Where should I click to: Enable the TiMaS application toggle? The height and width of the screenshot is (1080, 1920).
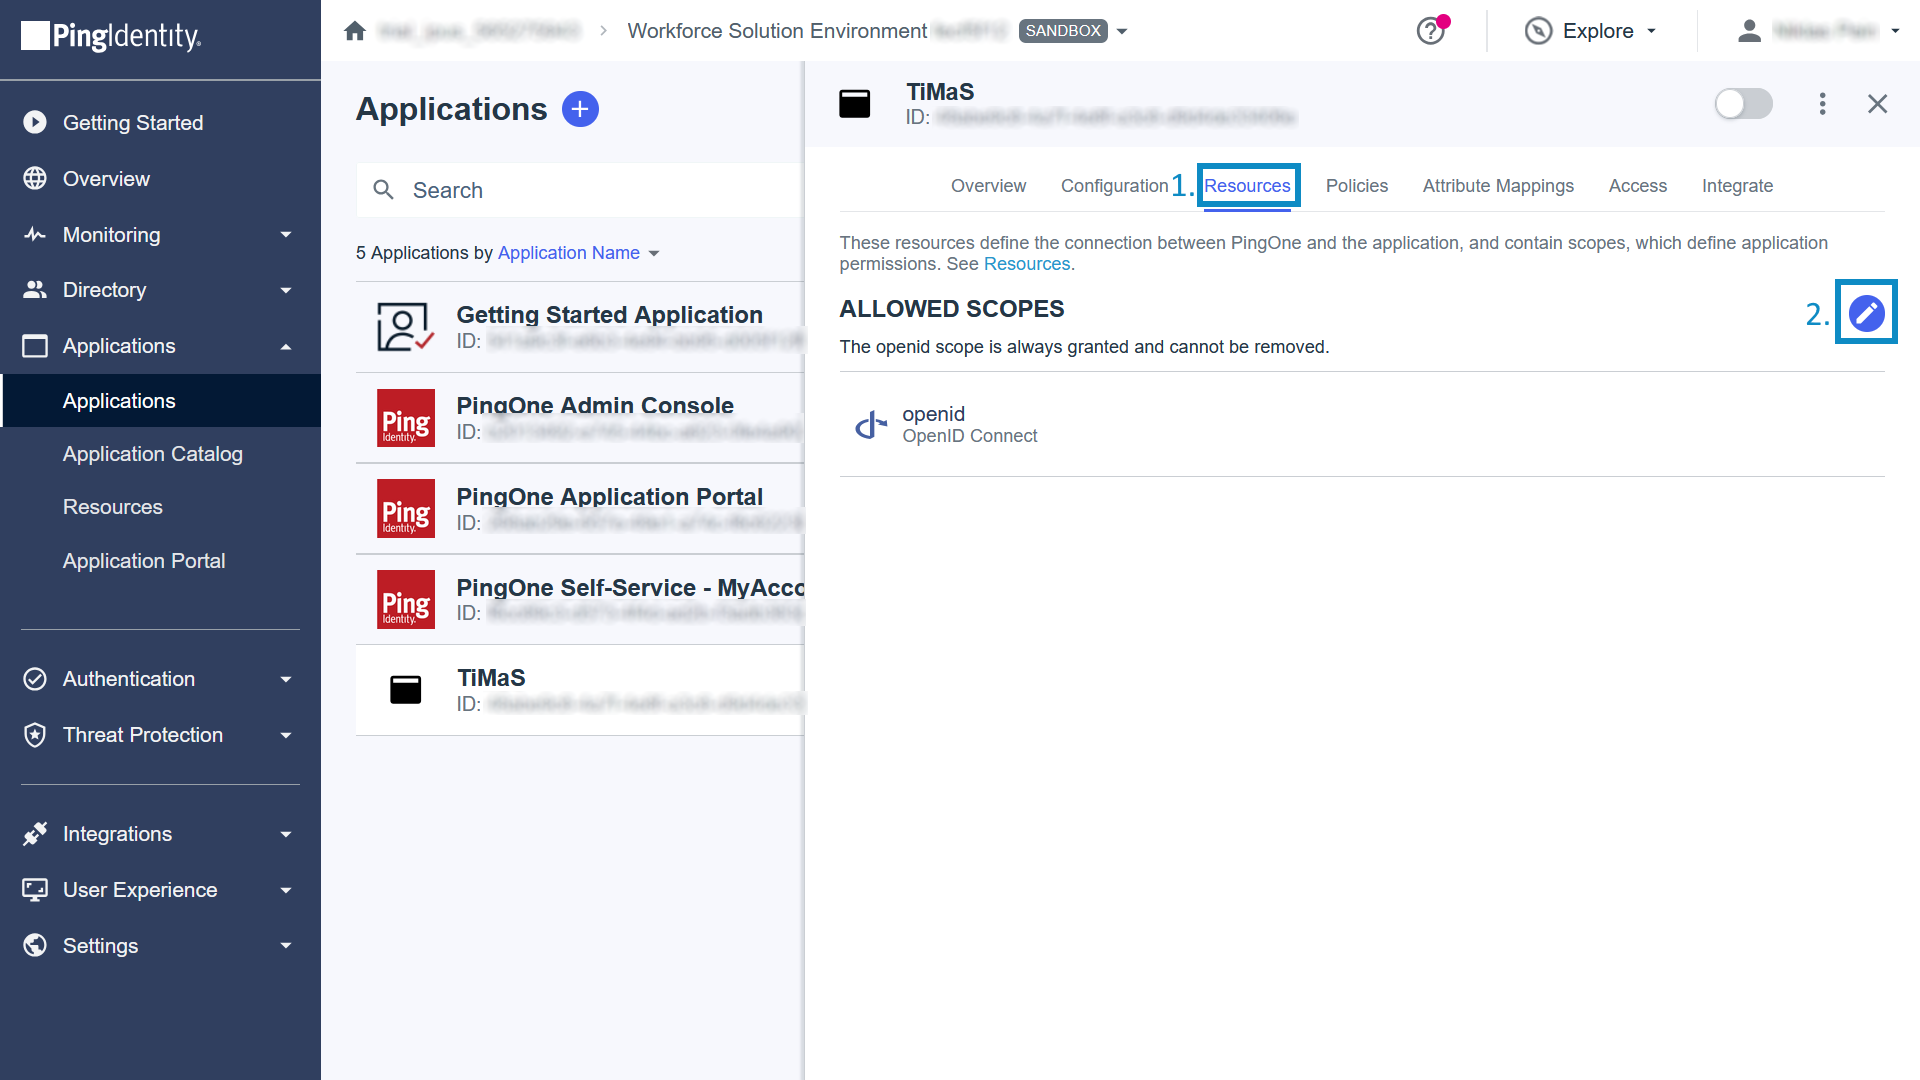(1743, 104)
